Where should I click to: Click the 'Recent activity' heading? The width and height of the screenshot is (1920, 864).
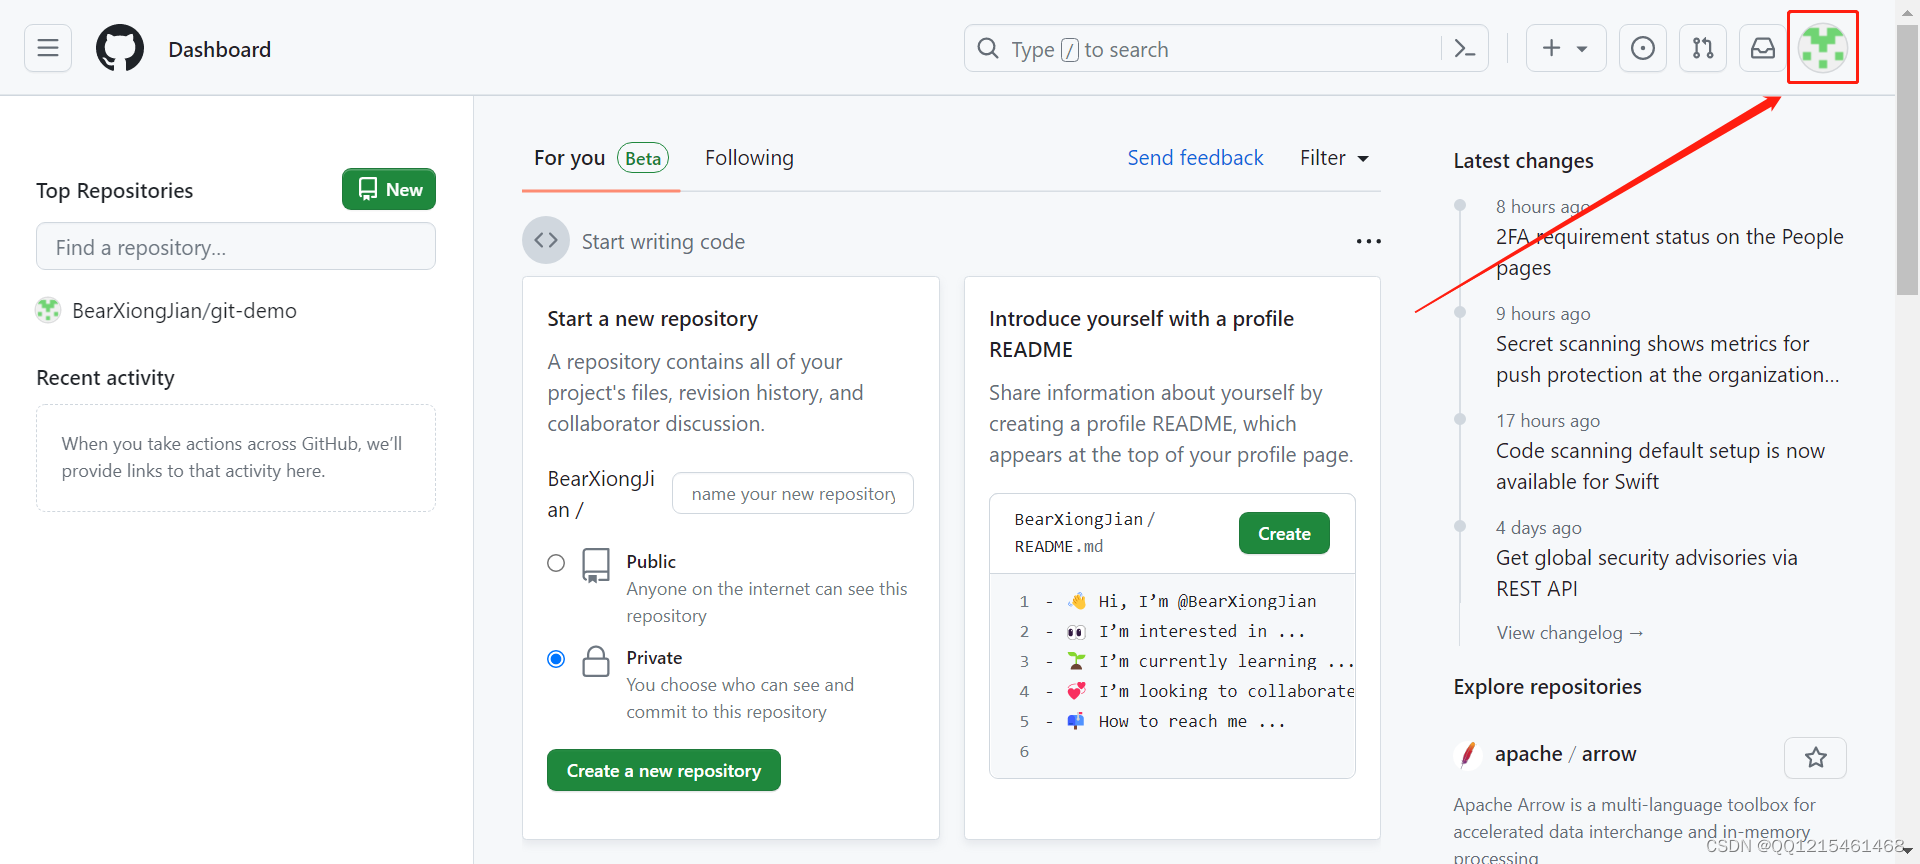105,378
